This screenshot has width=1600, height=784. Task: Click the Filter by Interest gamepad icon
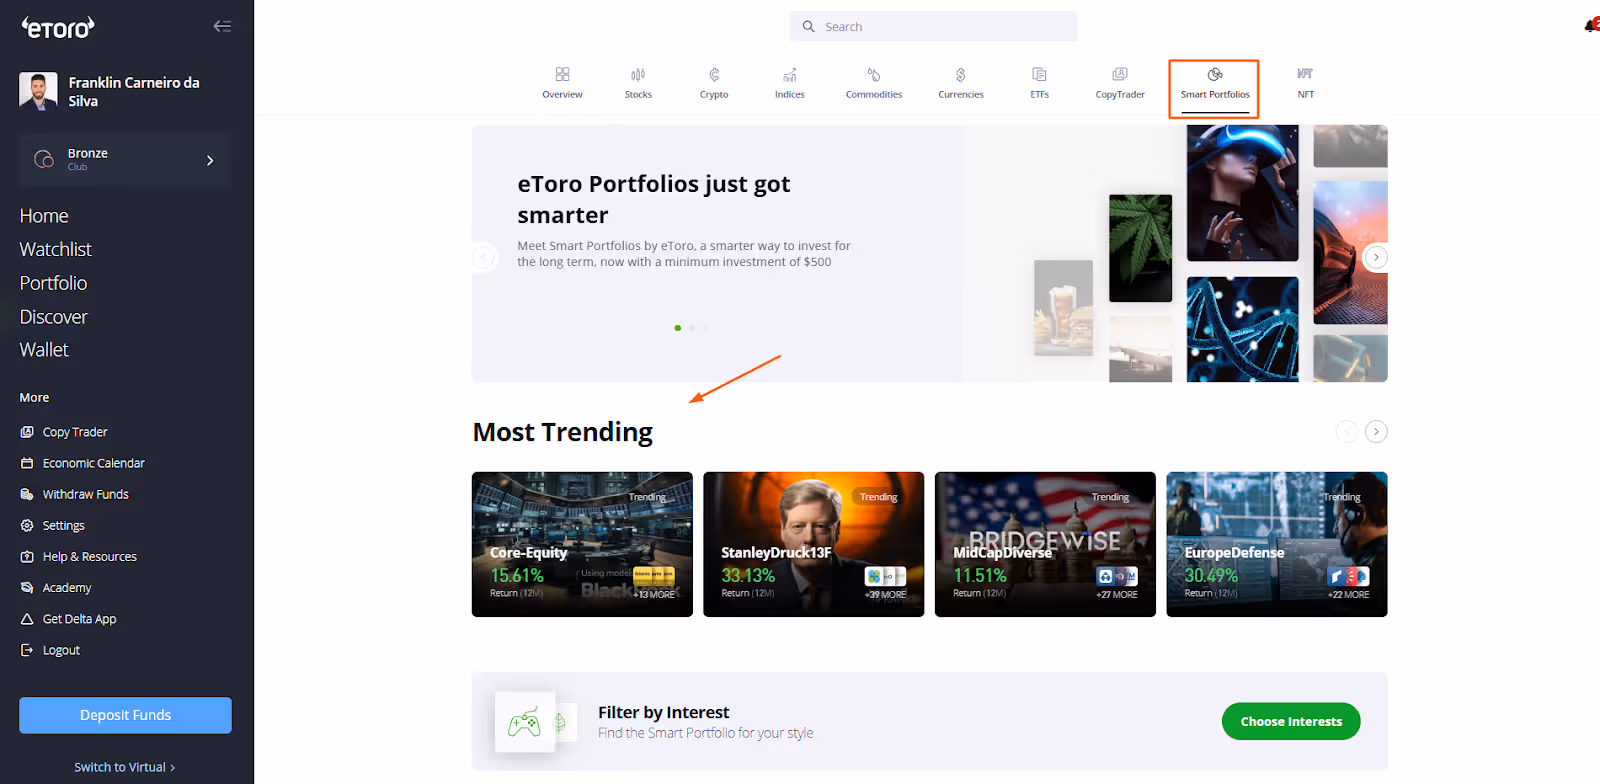[525, 722]
